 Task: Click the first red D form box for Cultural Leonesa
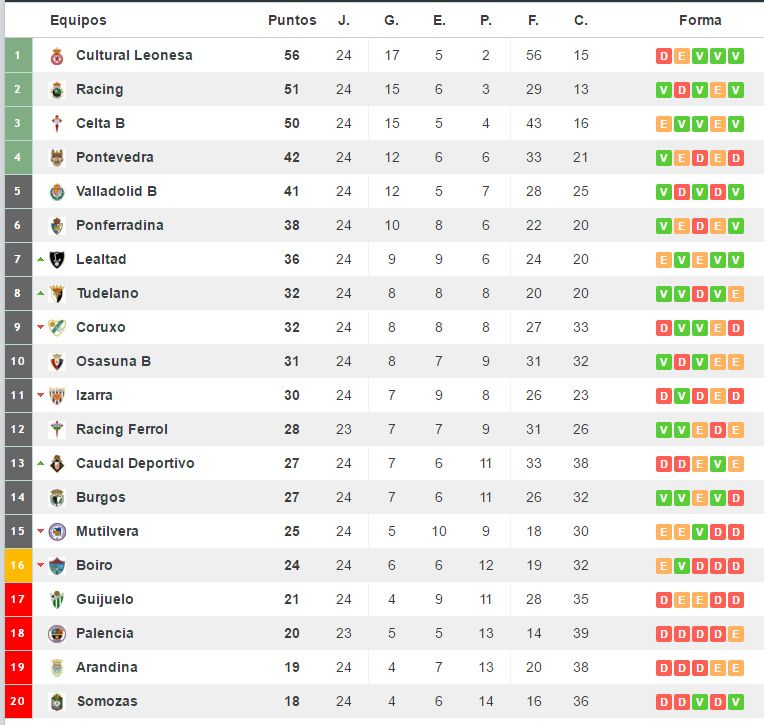664,56
